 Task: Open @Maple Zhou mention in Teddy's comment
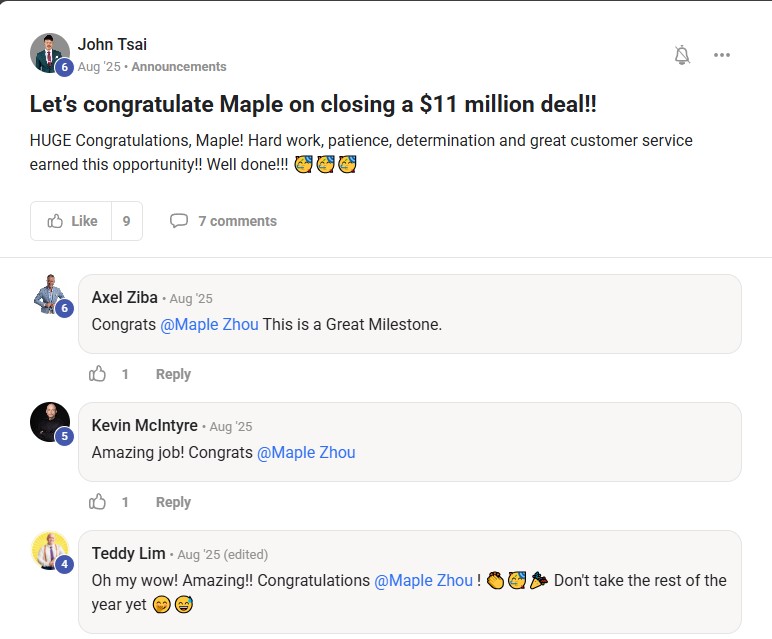(x=423, y=580)
